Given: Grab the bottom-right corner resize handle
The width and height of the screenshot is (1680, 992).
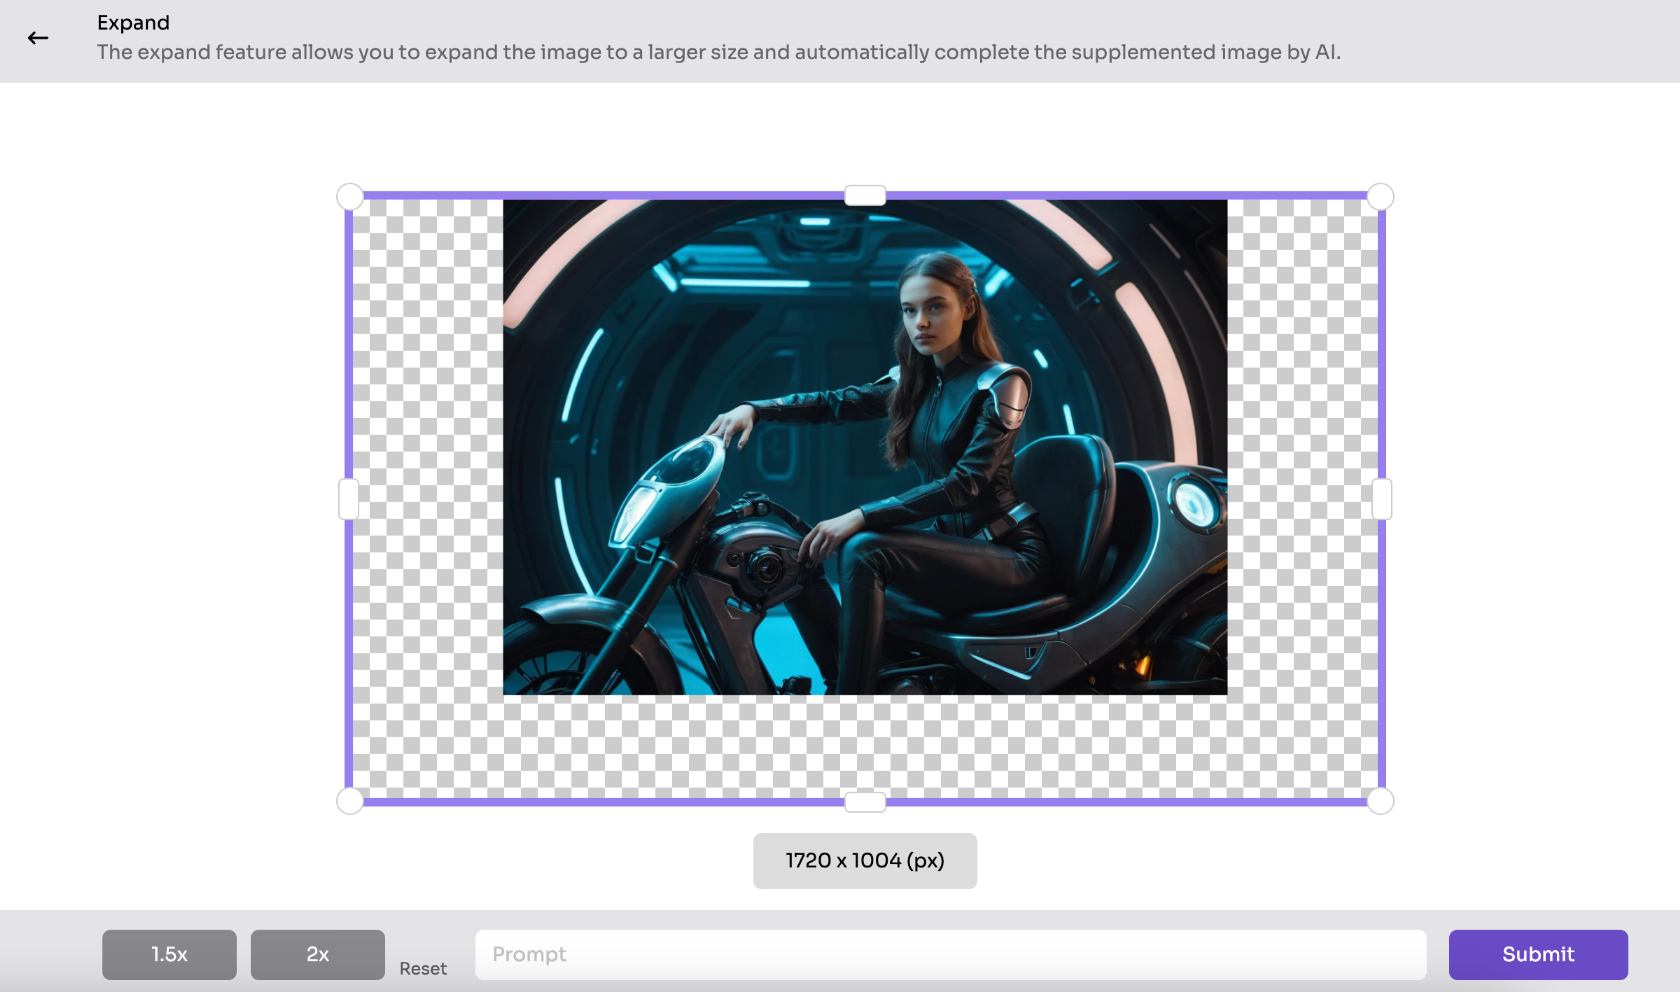Looking at the screenshot, I should tap(1381, 801).
